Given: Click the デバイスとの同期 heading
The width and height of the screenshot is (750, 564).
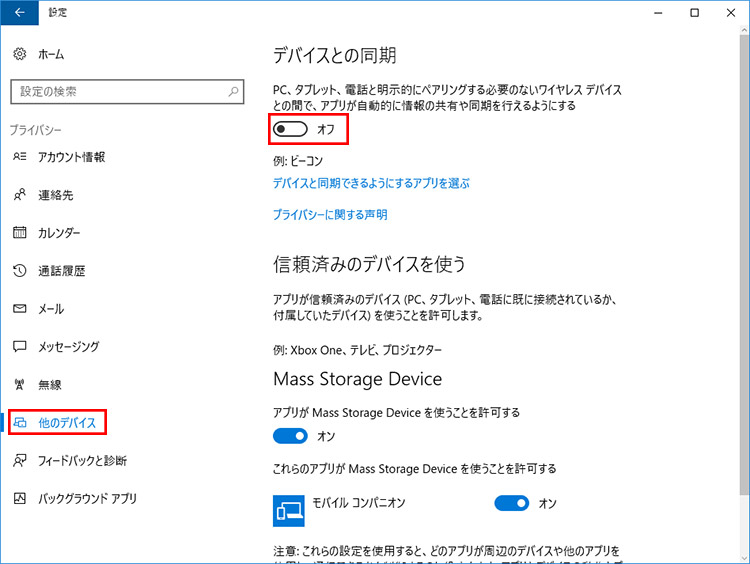Looking at the screenshot, I should [334, 55].
